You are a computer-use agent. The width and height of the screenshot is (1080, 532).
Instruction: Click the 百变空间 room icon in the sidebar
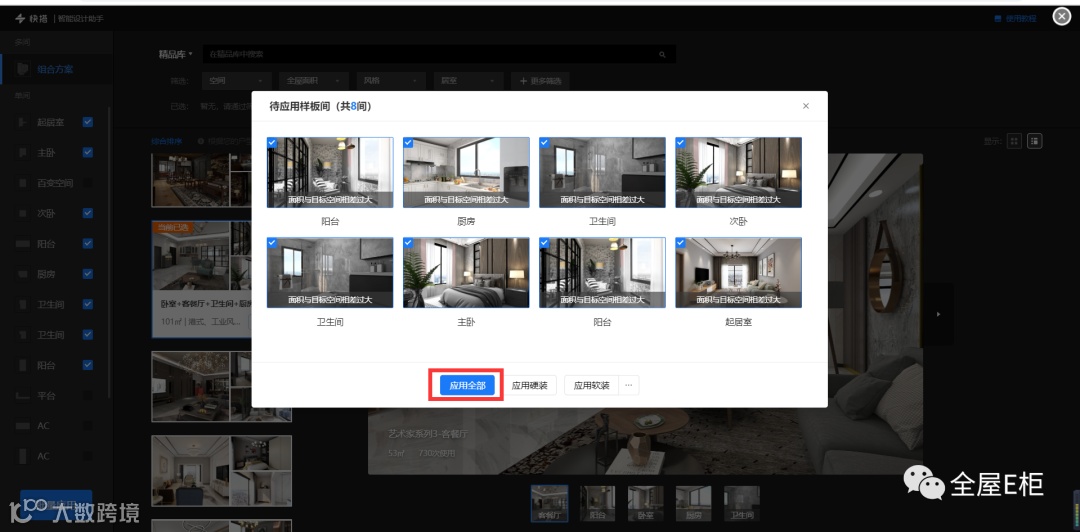coord(23,183)
